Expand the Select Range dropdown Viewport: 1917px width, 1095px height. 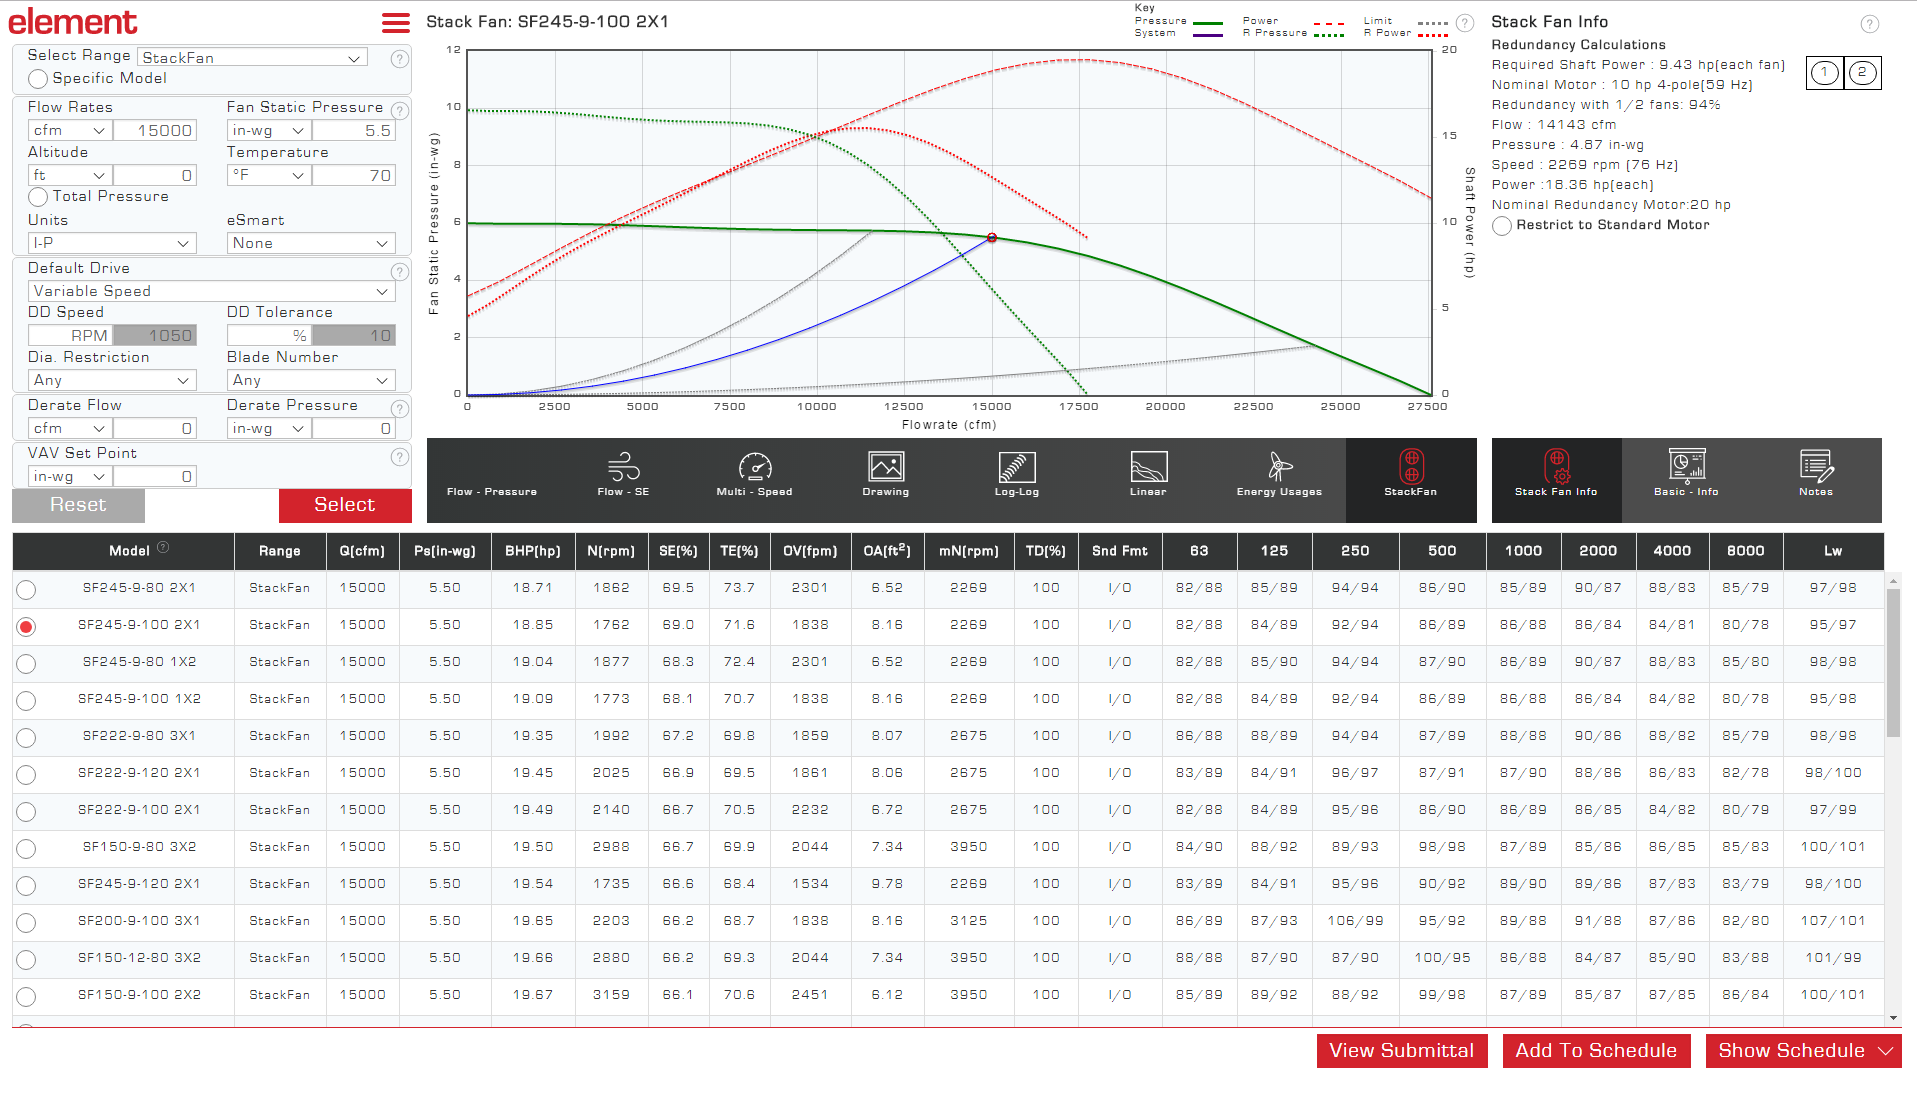(253, 58)
